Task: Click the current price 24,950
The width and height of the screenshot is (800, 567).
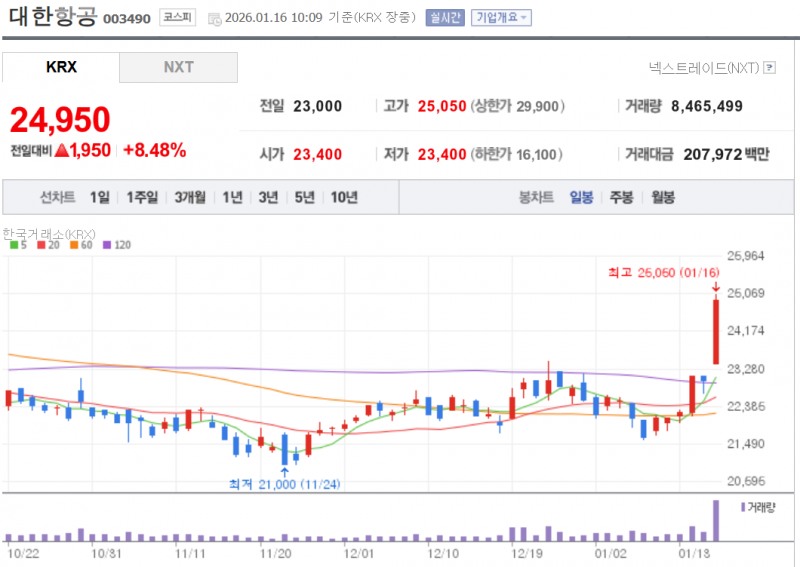Action: [x=60, y=120]
